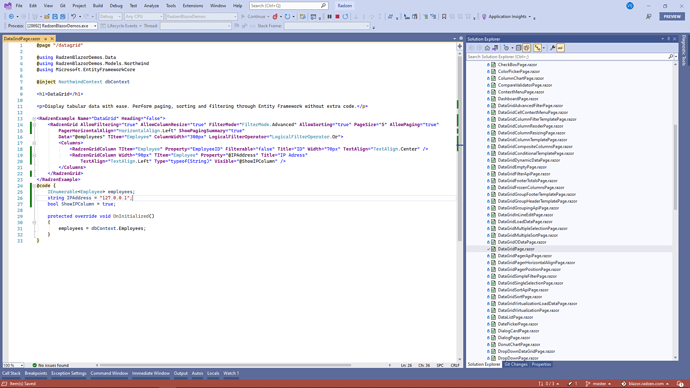Select DataGridSortPage.razor in Solution Explorer
The height and width of the screenshot is (388, 690).
[520, 297]
